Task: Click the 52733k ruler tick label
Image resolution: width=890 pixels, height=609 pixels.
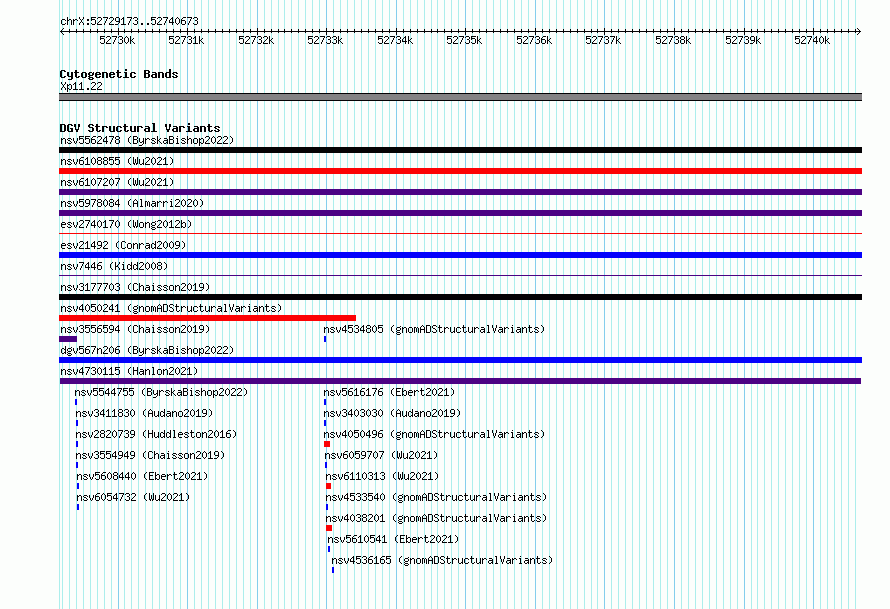Action: pyautogui.click(x=325, y=40)
